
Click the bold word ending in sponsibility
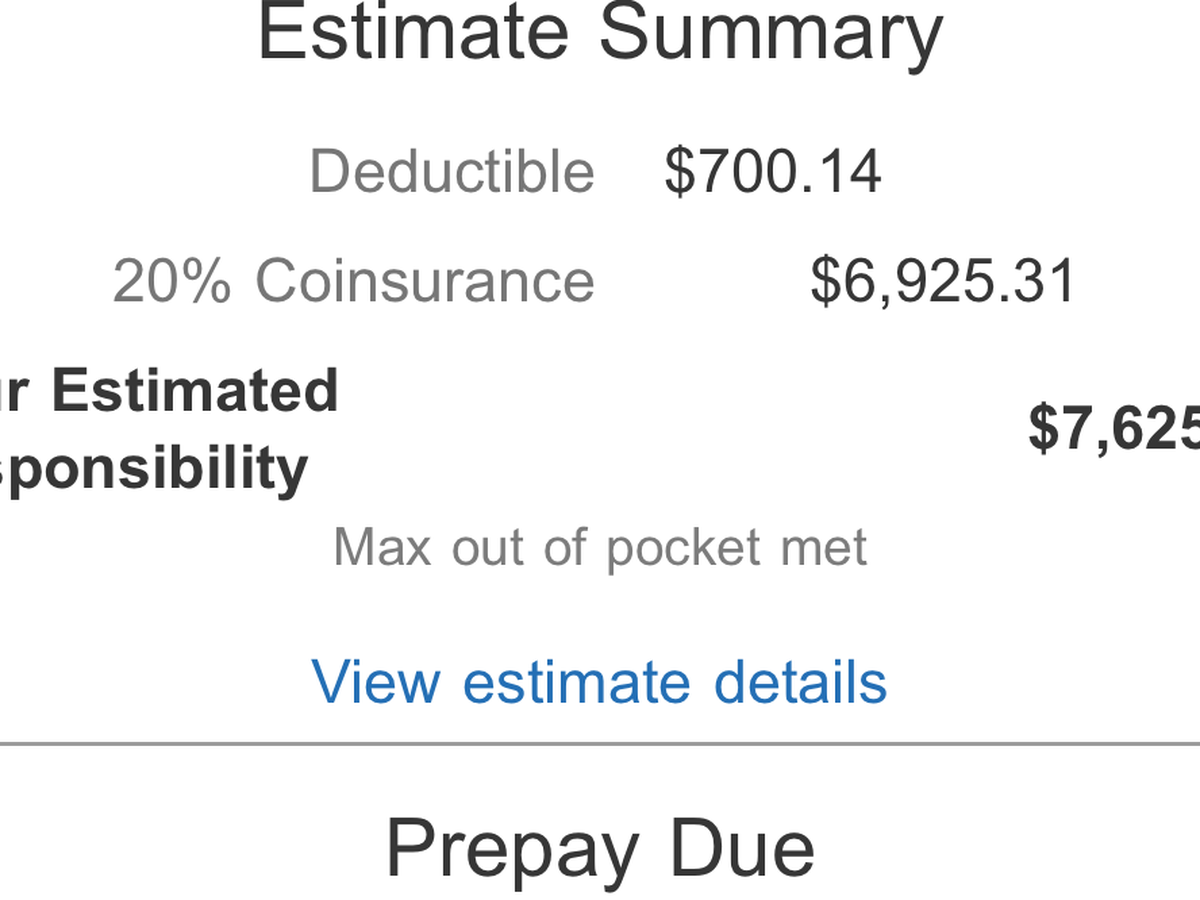click(x=154, y=468)
